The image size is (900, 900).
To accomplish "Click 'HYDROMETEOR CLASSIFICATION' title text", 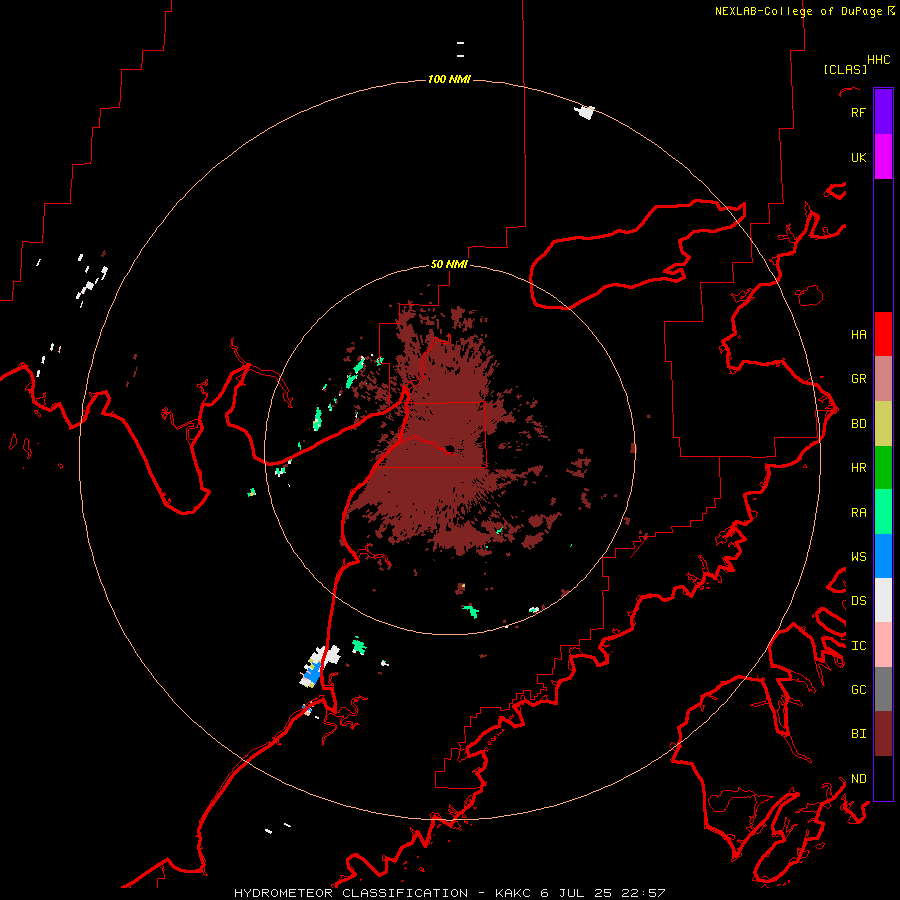I will [351, 893].
